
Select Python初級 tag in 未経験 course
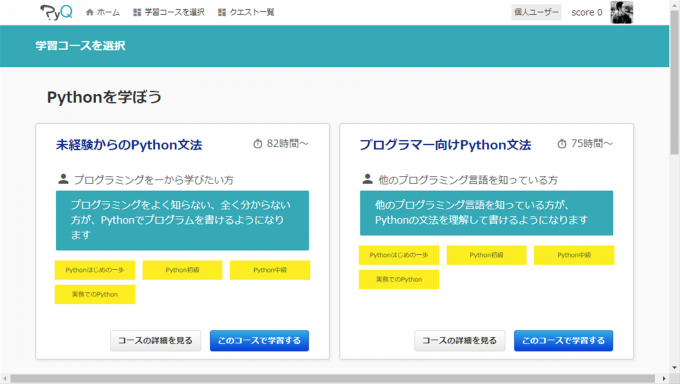point(182,270)
